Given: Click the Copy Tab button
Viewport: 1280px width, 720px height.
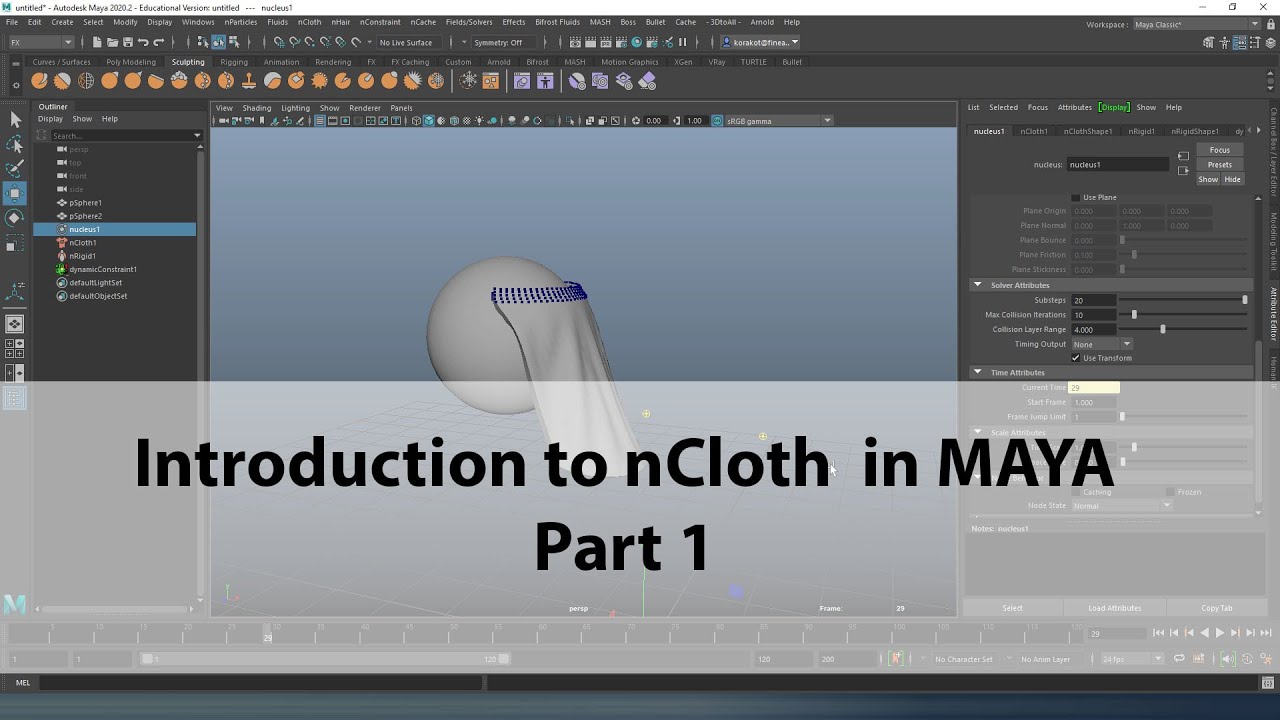Looking at the screenshot, I should coord(1217,608).
